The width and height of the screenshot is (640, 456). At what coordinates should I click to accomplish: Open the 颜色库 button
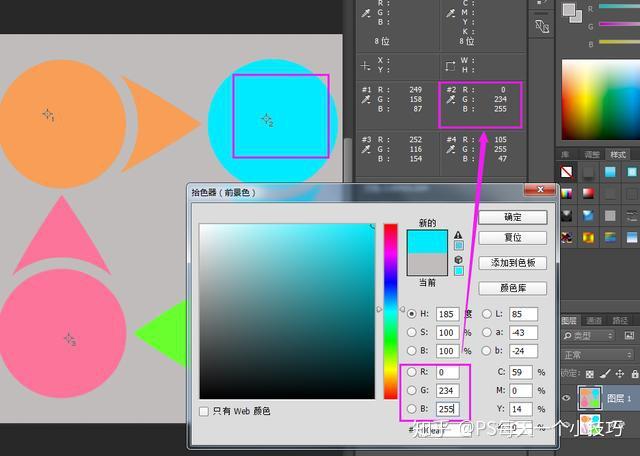coord(513,288)
